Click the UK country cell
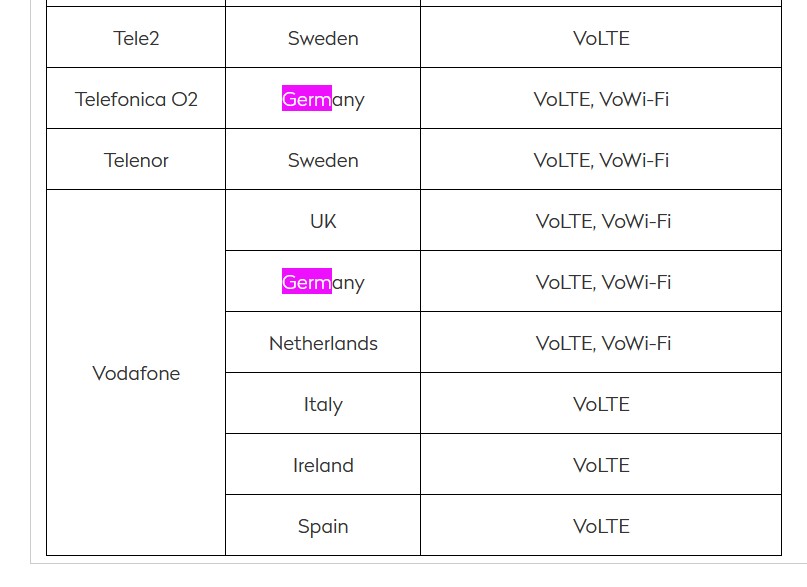This screenshot has height=587, width=807. (x=323, y=220)
